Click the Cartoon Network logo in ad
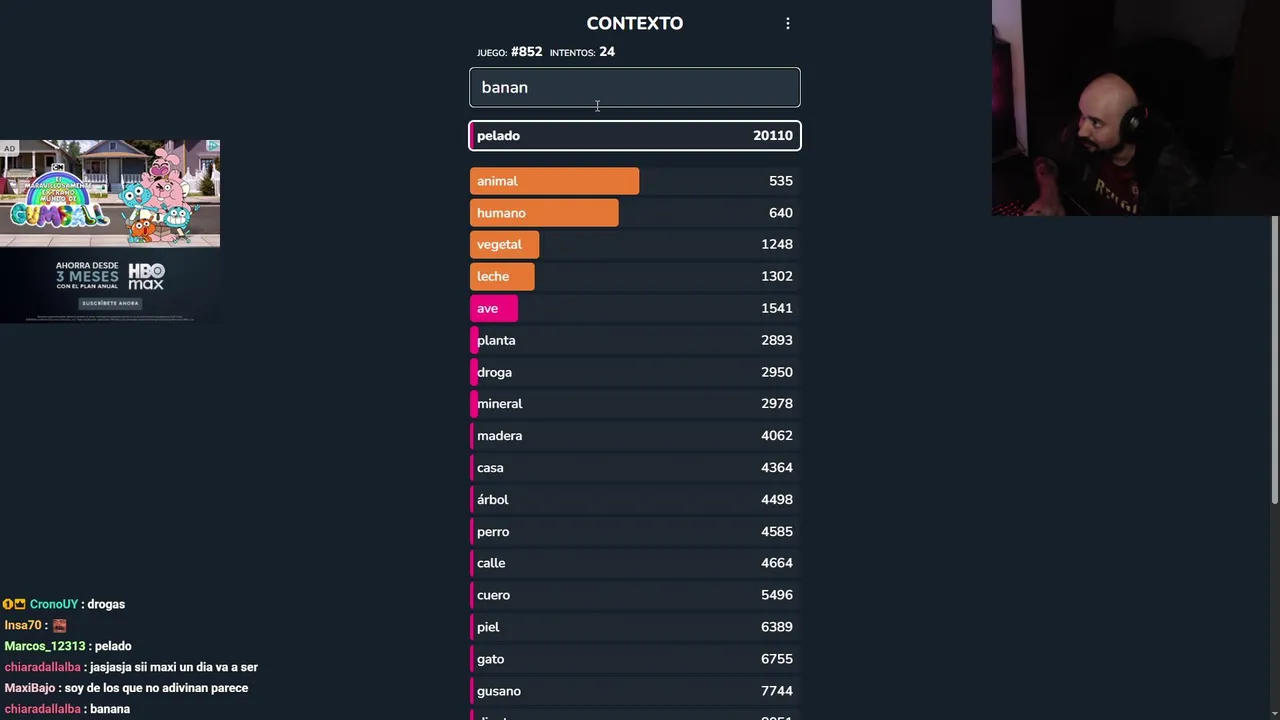This screenshot has width=1280, height=720. pyautogui.click(x=58, y=167)
